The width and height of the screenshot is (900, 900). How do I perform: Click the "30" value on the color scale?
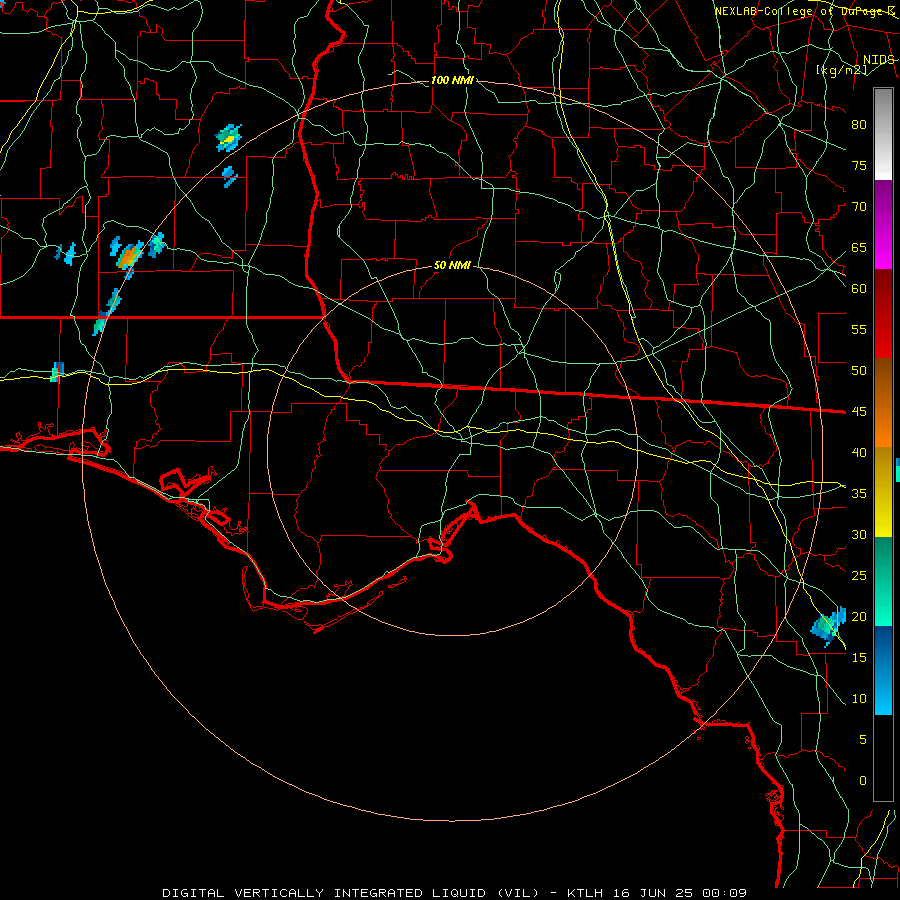coord(859,534)
